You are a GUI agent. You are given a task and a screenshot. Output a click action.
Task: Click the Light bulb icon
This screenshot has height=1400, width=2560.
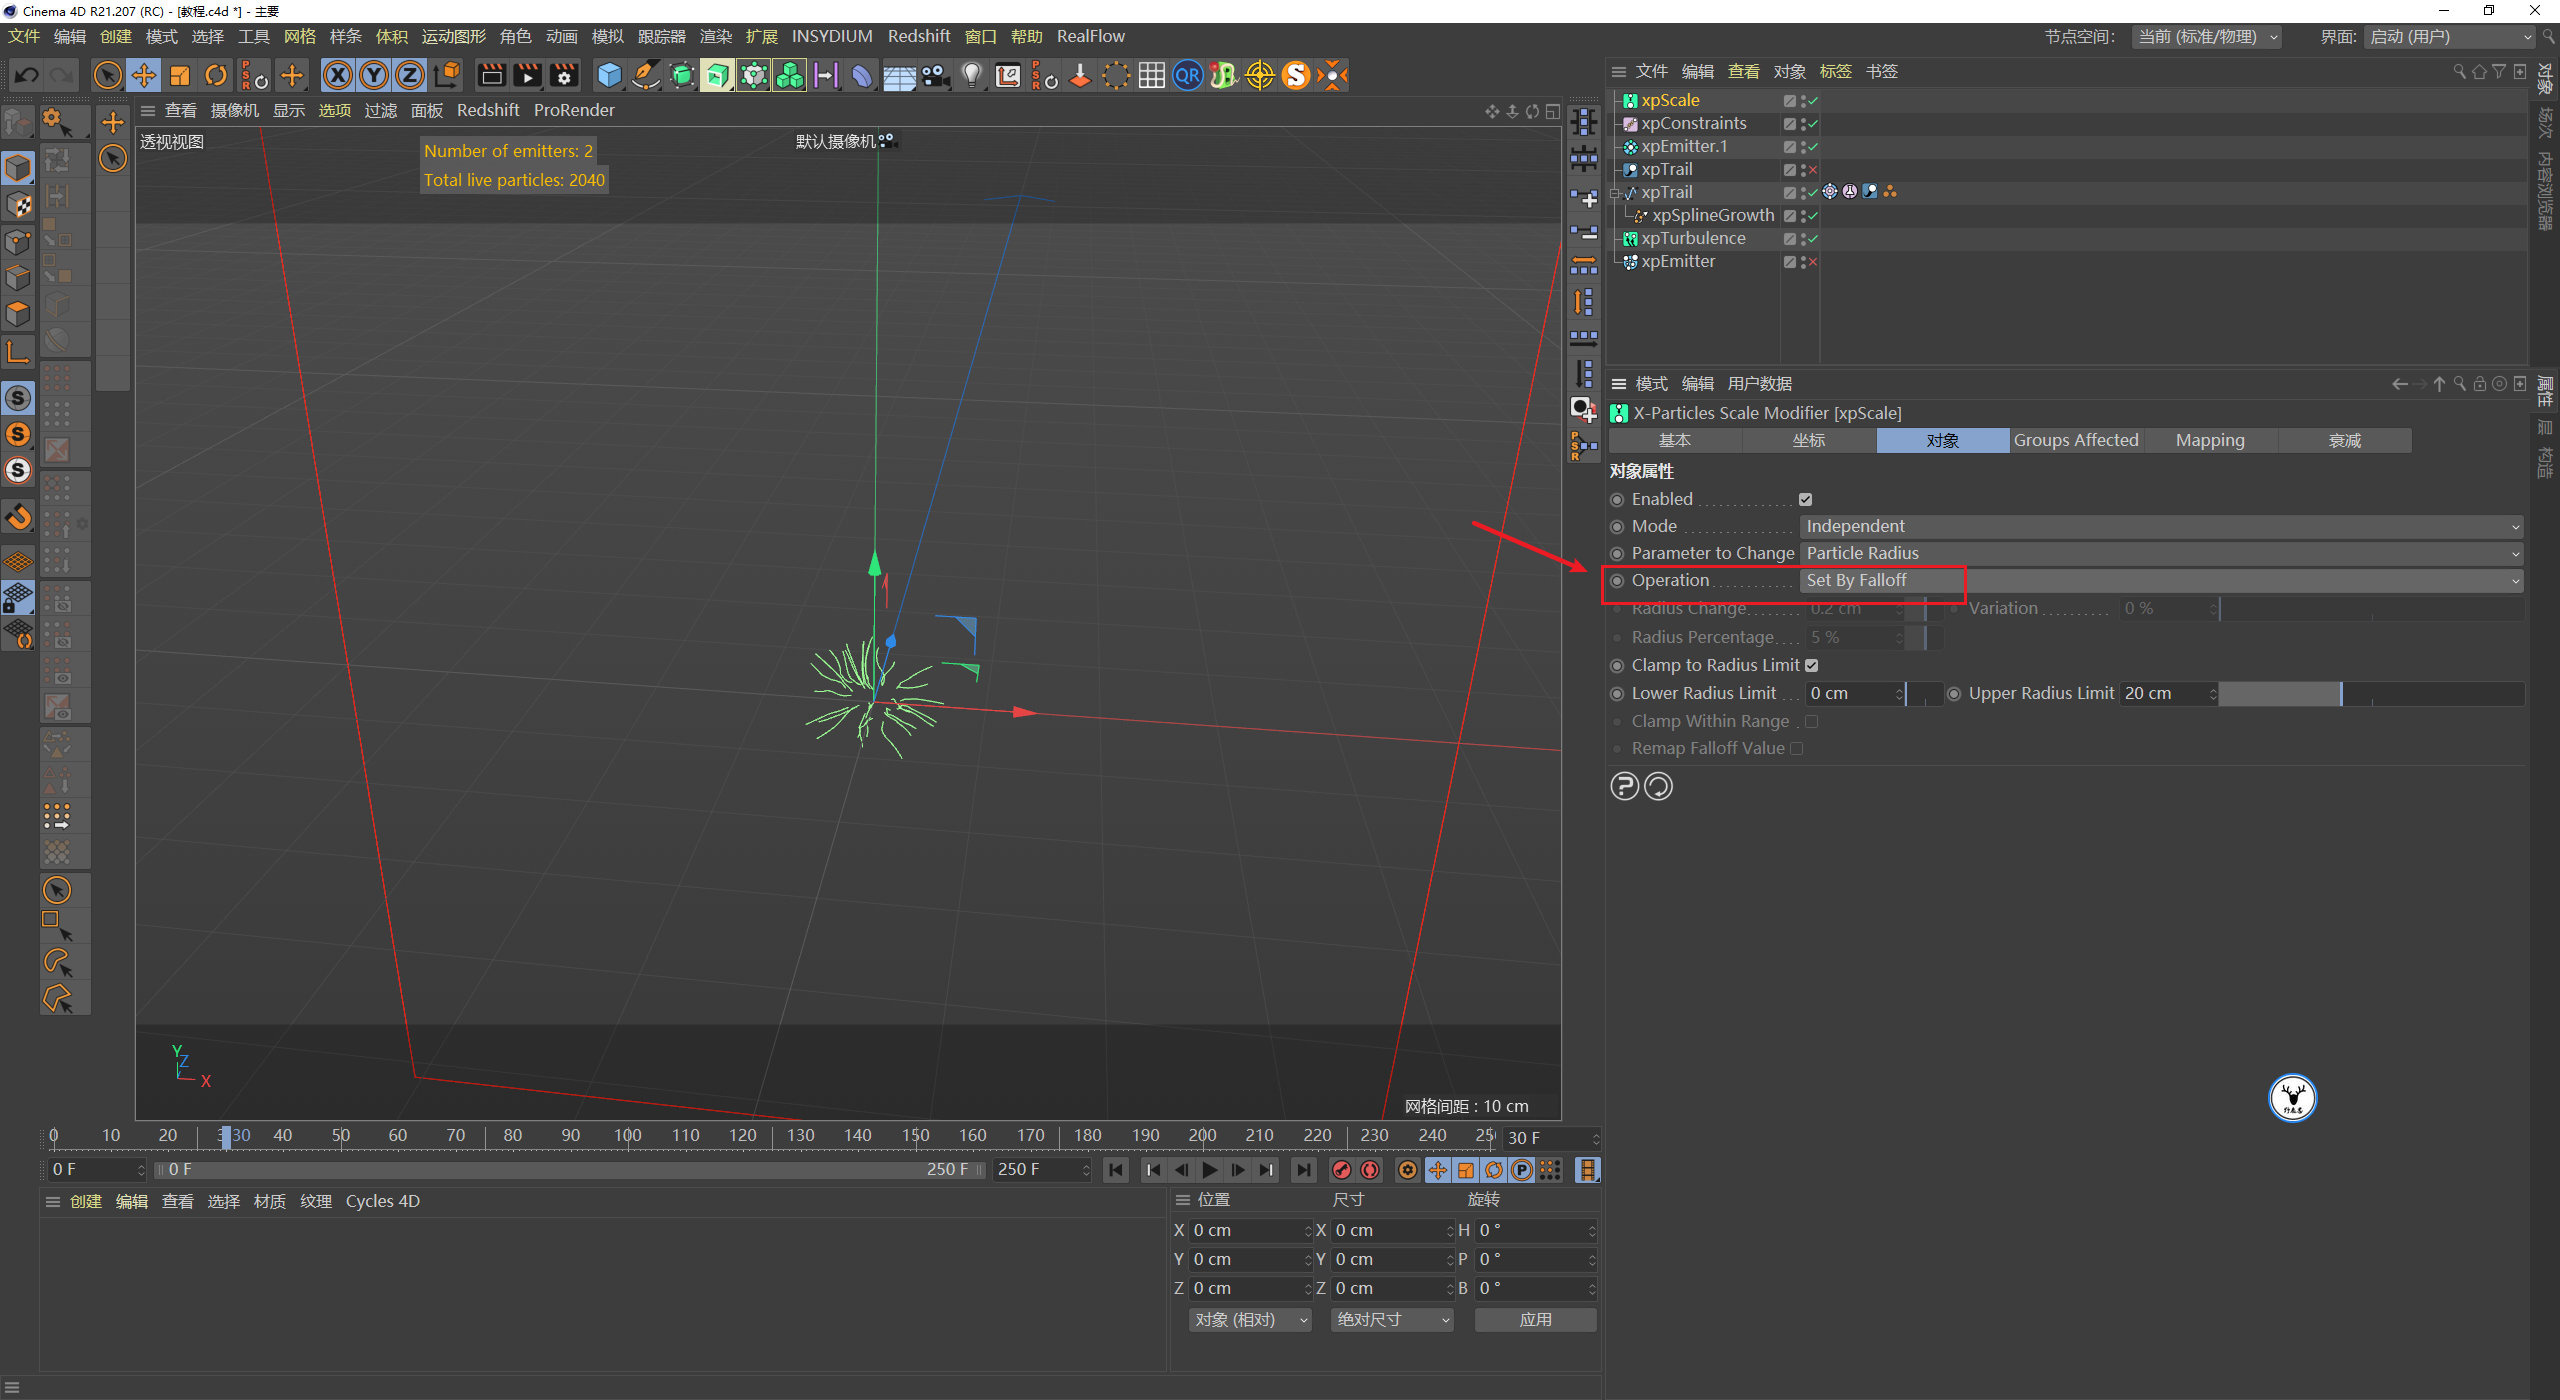tap(972, 75)
